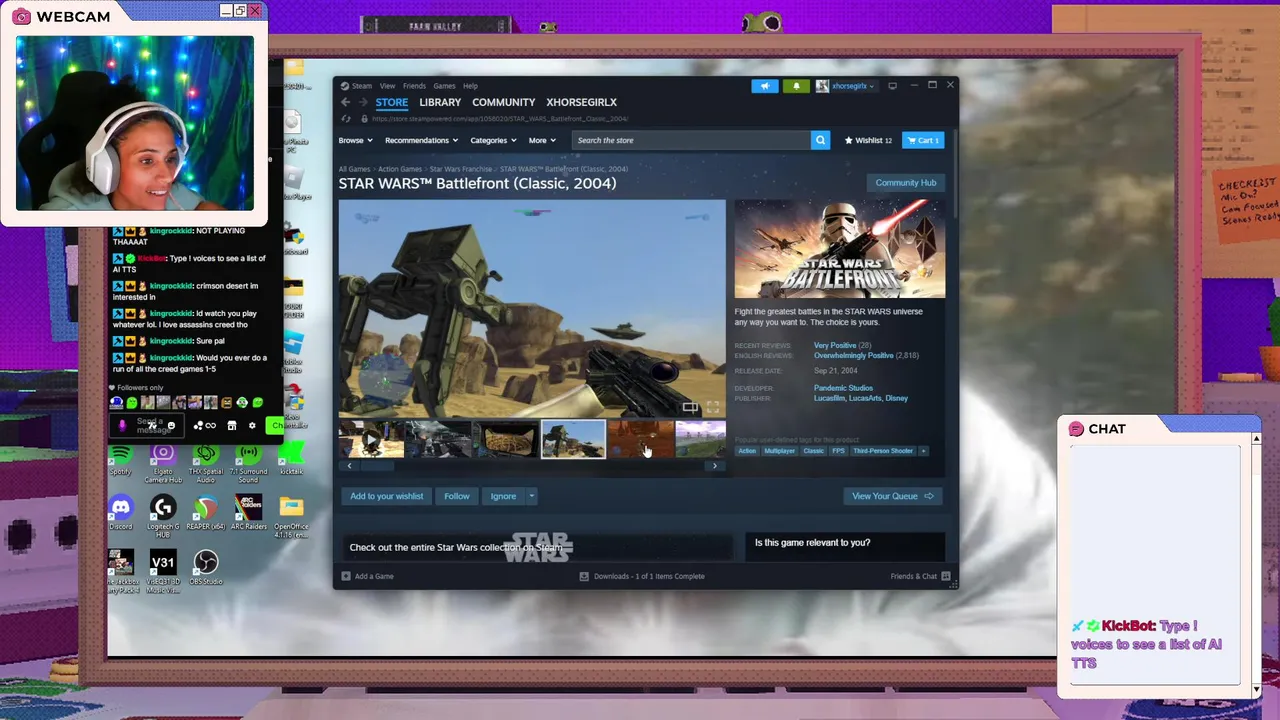Open the OBS Studio desktop shortcut
The height and width of the screenshot is (720, 1280).
[x=205, y=567]
